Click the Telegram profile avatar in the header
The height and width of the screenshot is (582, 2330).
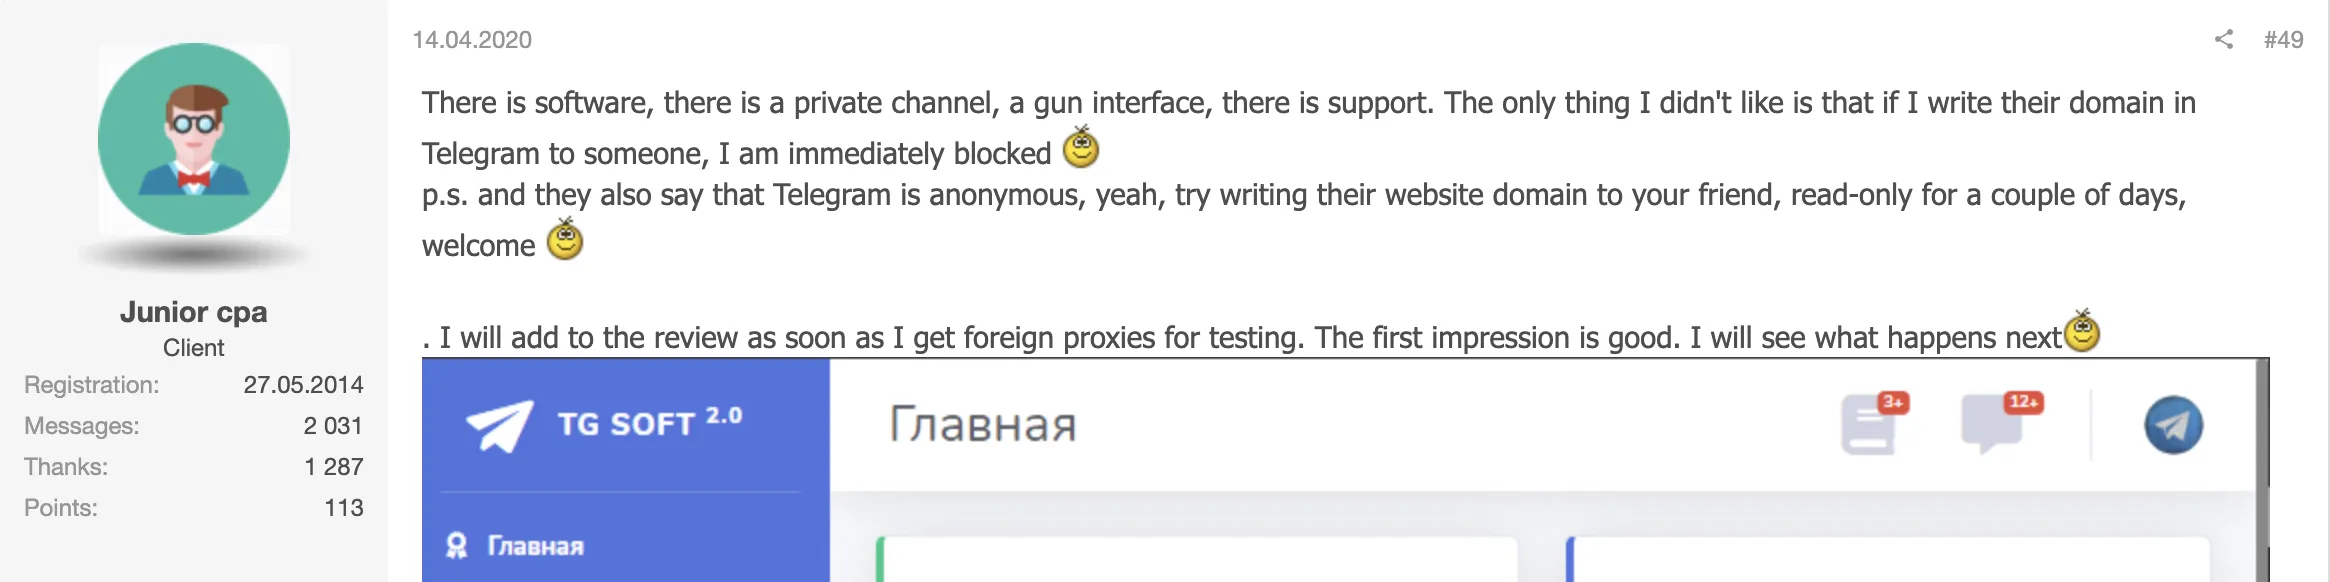tap(2175, 426)
